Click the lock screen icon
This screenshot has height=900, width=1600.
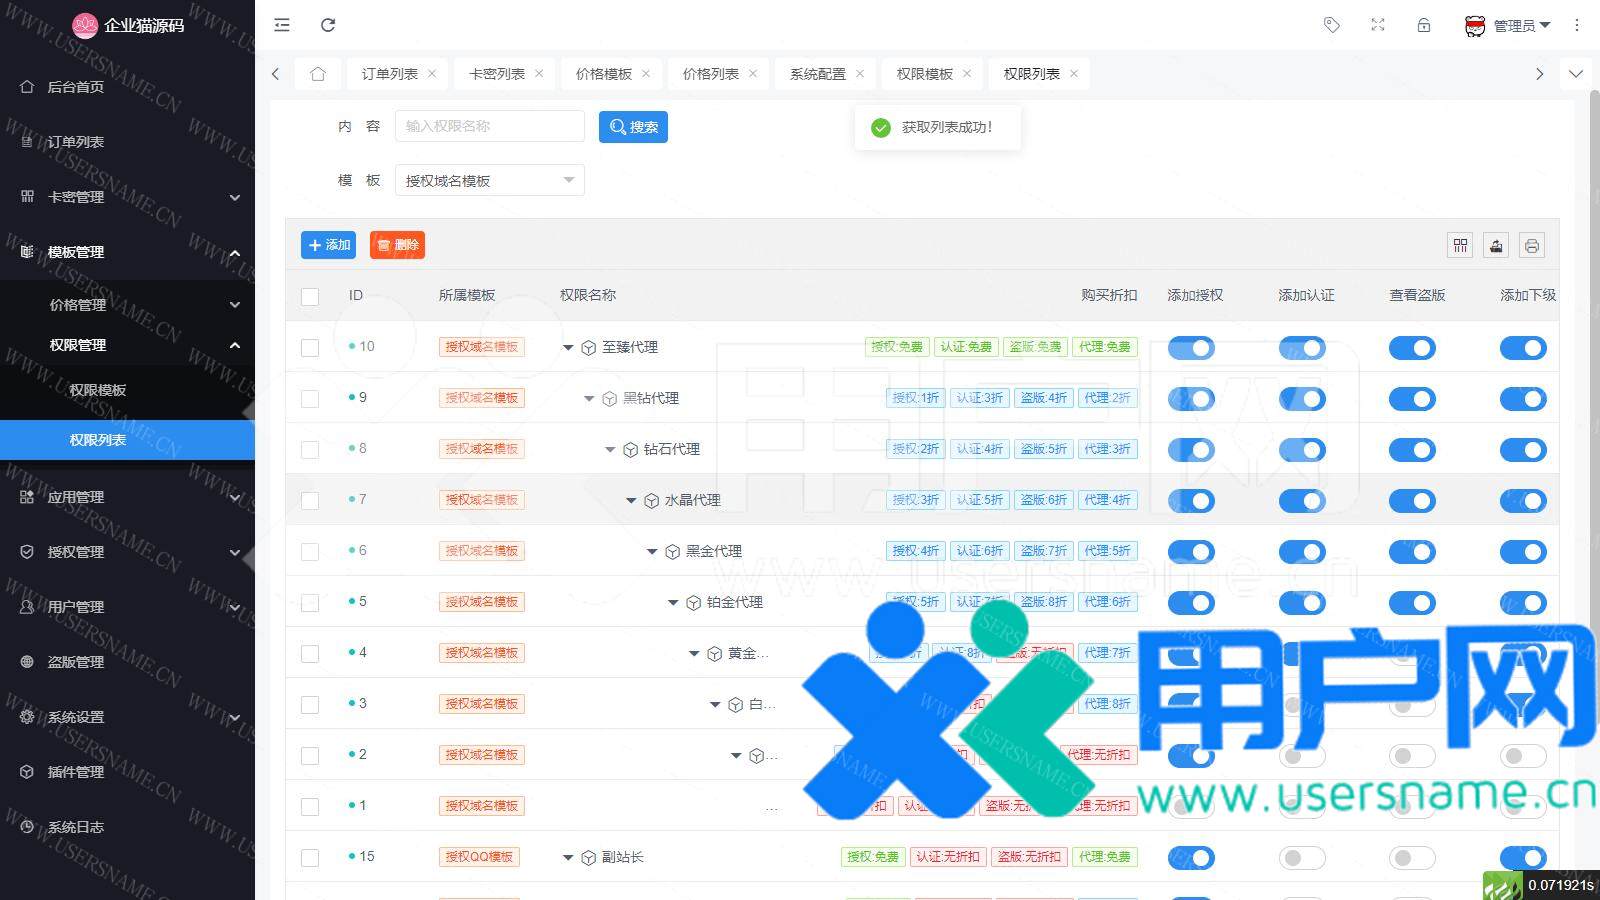1424,25
